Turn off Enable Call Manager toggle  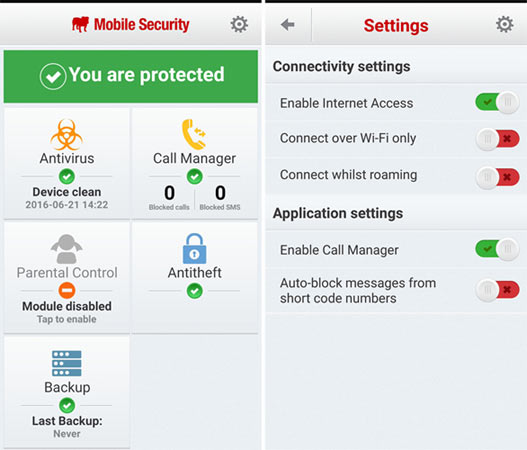pyautogui.click(x=497, y=249)
